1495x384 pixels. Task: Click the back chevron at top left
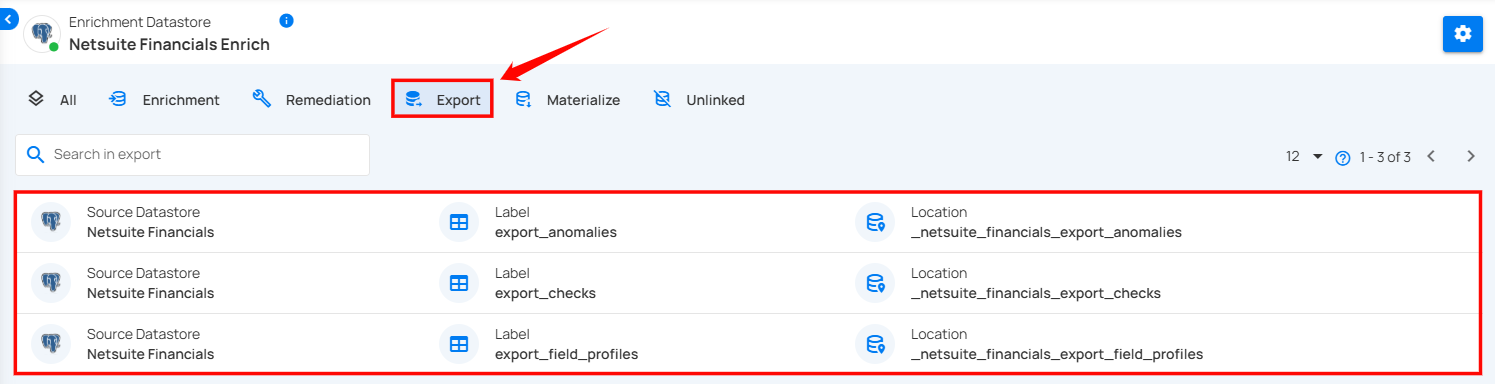click(8, 18)
